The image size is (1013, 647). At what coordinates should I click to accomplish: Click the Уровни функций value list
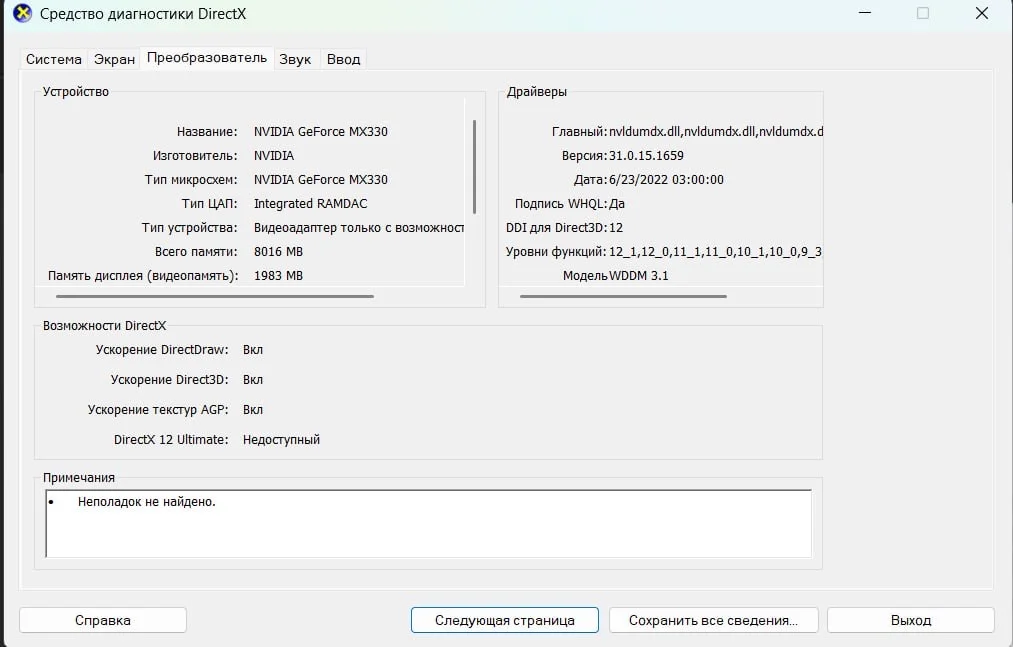(715, 251)
